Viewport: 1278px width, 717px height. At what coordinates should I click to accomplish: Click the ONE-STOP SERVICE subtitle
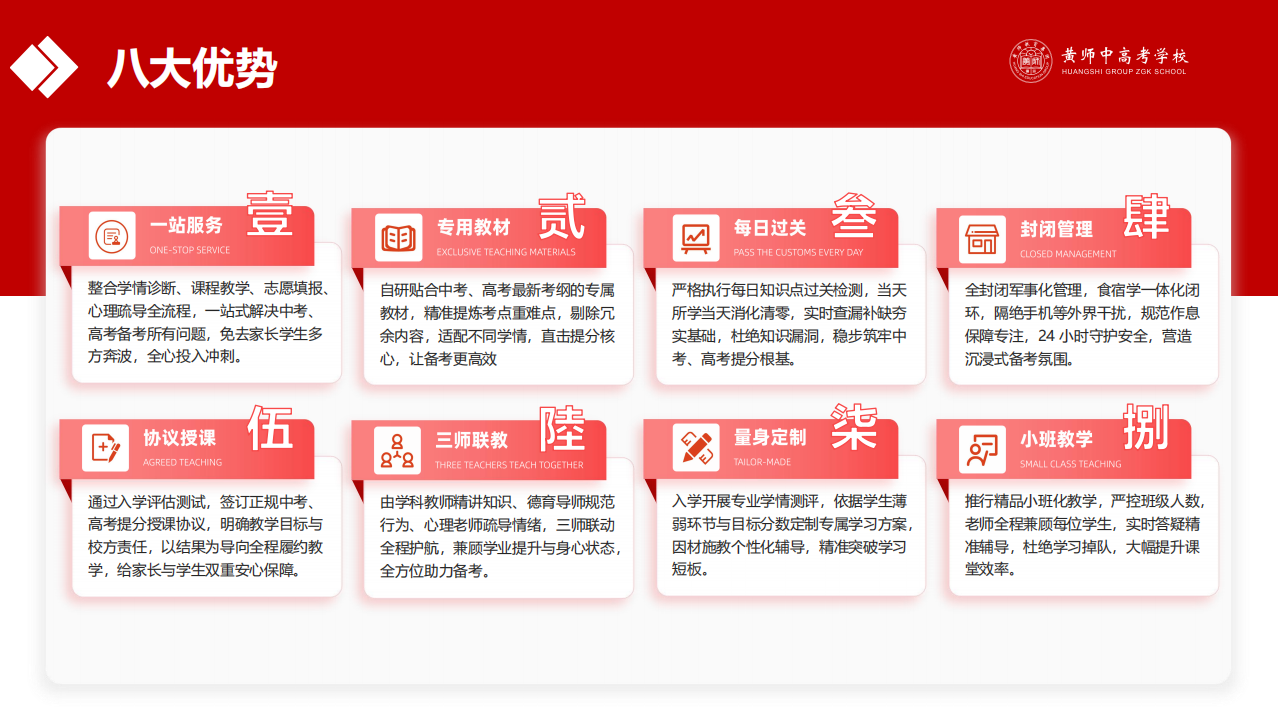(190, 250)
